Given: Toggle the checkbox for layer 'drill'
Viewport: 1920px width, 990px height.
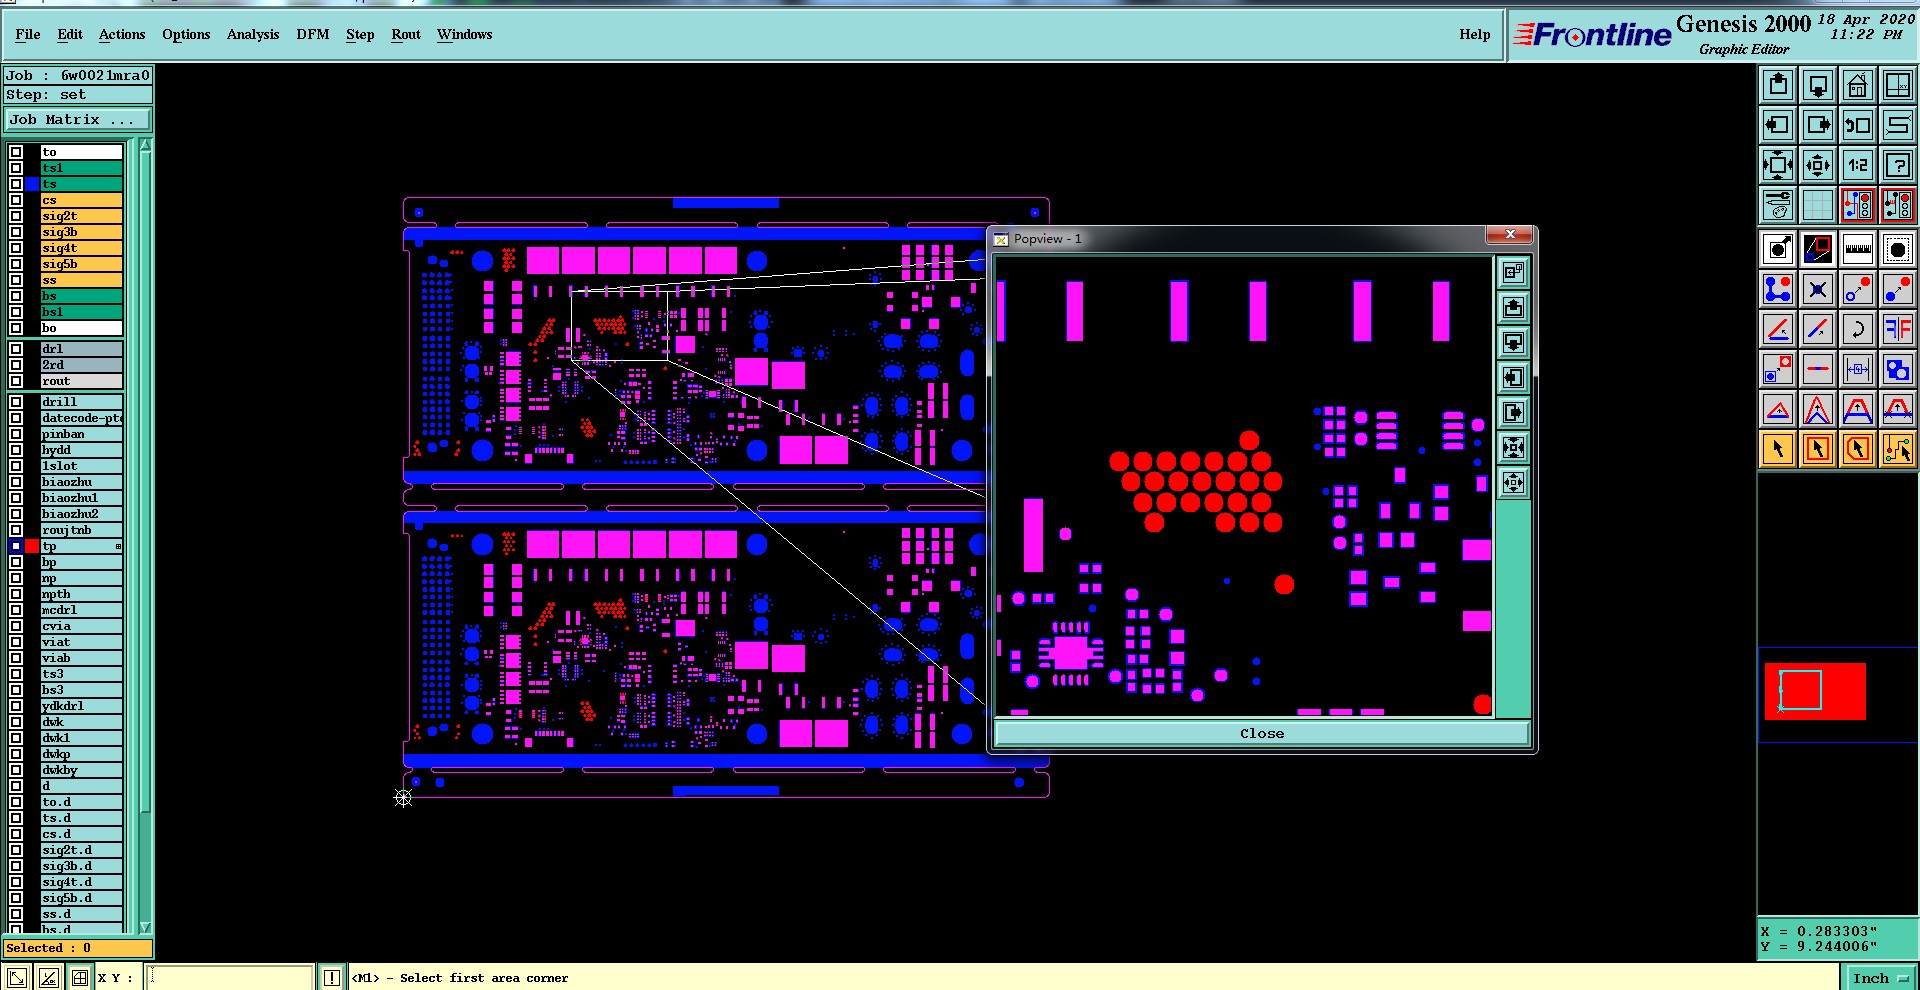Looking at the screenshot, I should [16, 402].
